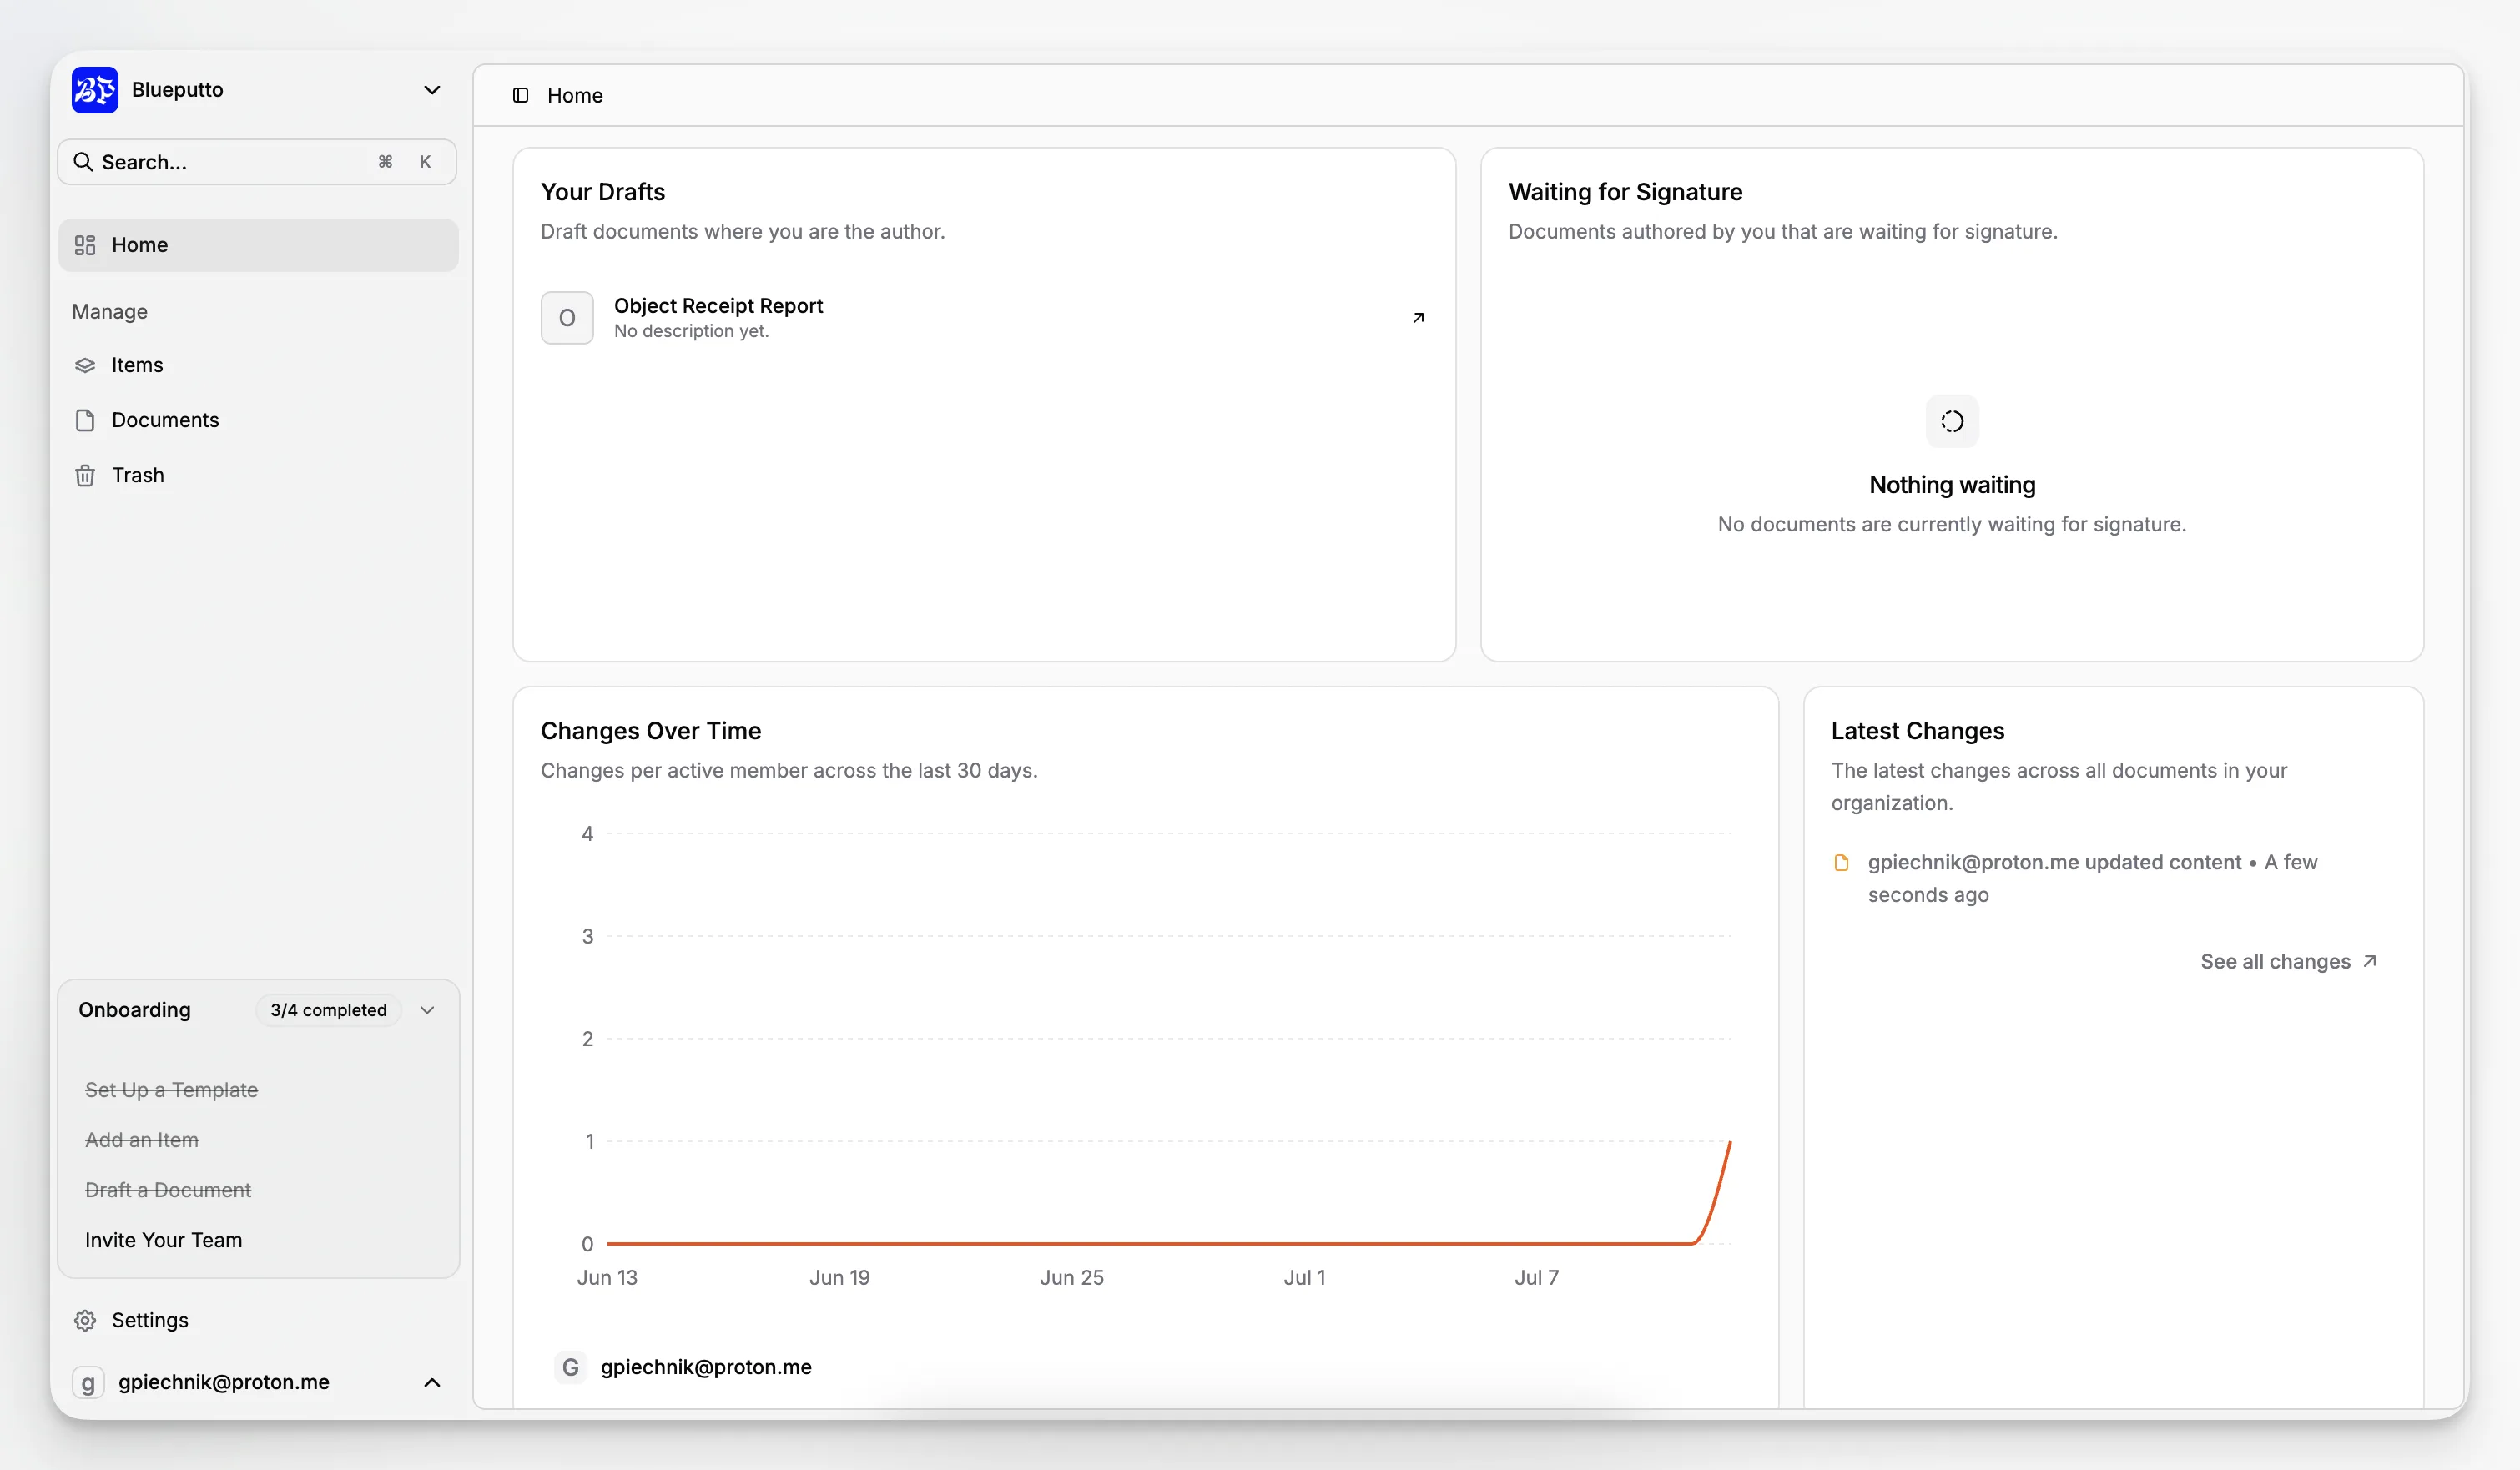
Task: Click the ⌘ key hint in the search box
Action: tap(385, 162)
